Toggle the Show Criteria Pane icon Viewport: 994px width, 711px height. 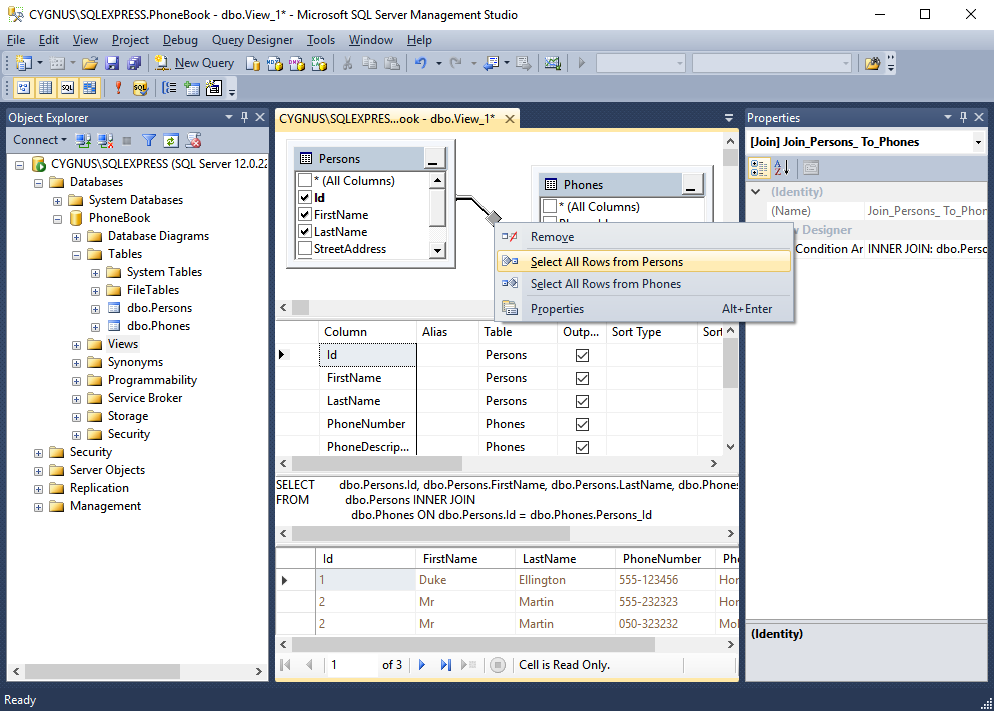pos(46,87)
